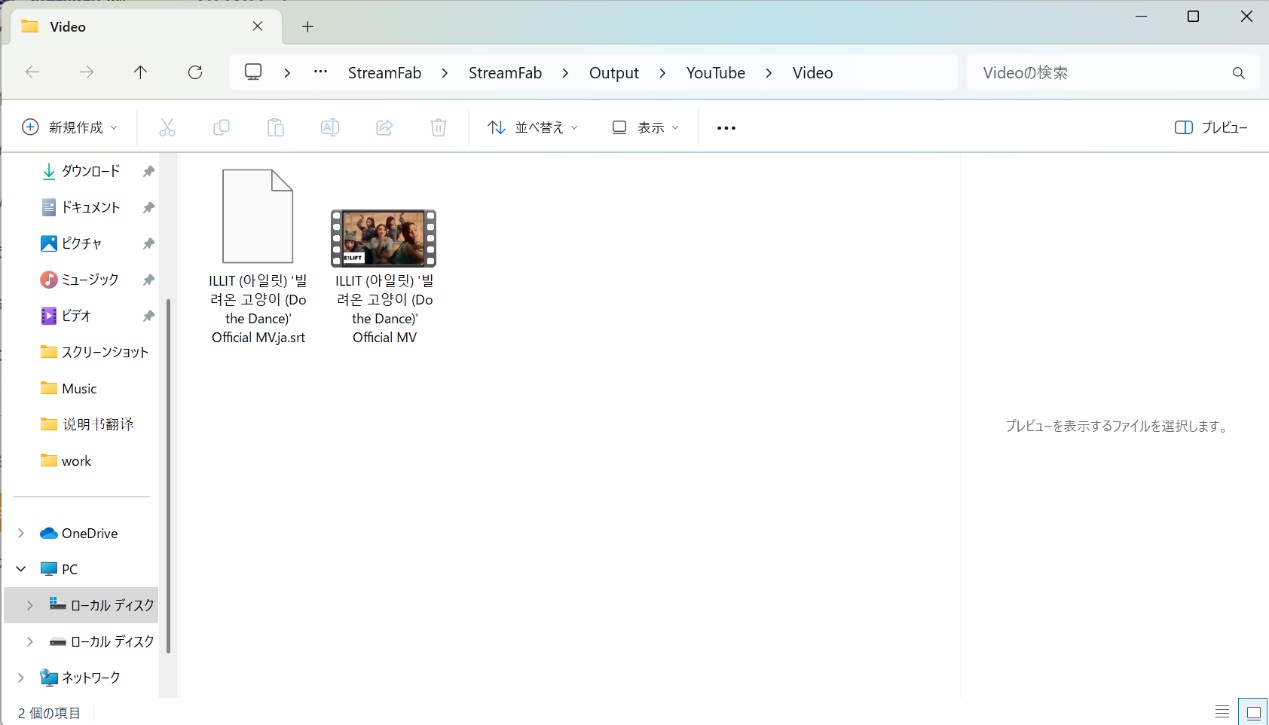Screen dimensions: 1269x725
Task: Switch to large icons view in status bar
Action: [1252, 712]
